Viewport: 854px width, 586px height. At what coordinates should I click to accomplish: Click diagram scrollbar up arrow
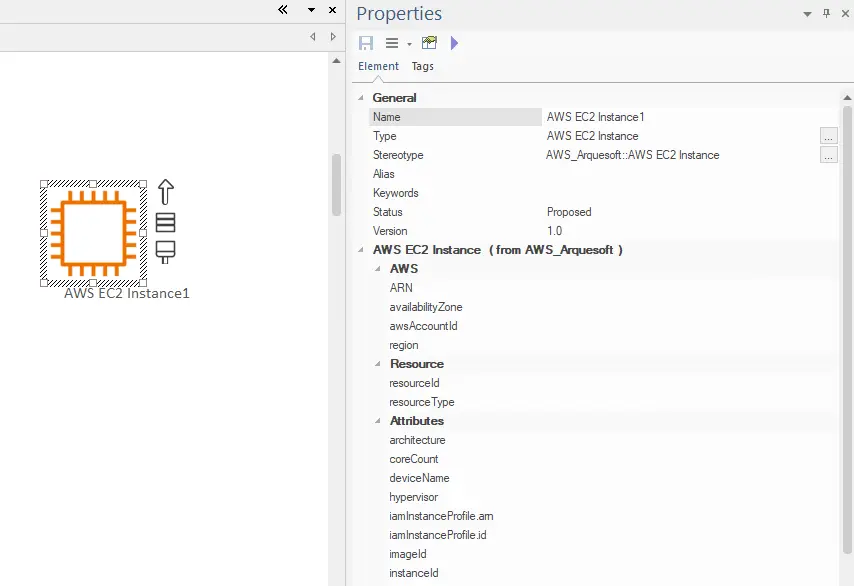[337, 61]
